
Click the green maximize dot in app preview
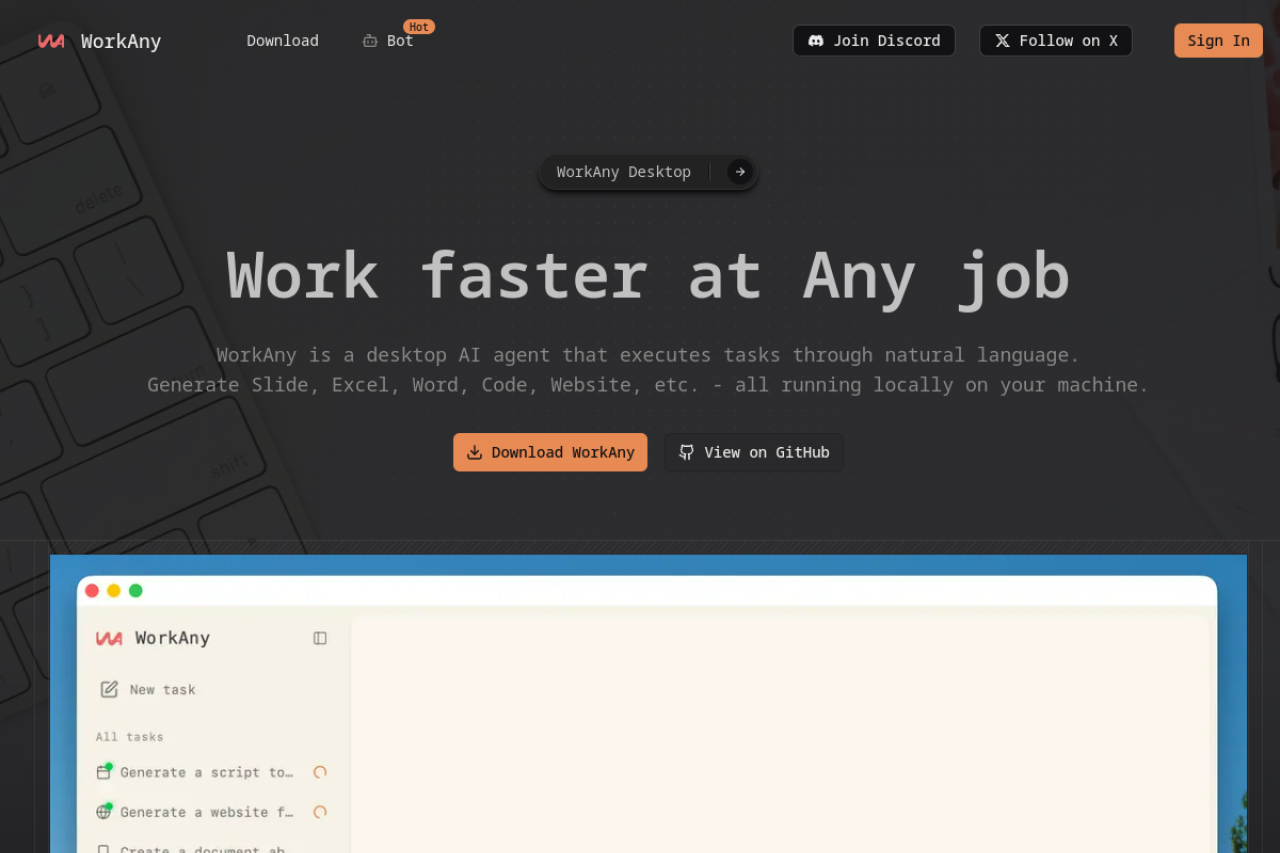[136, 591]
